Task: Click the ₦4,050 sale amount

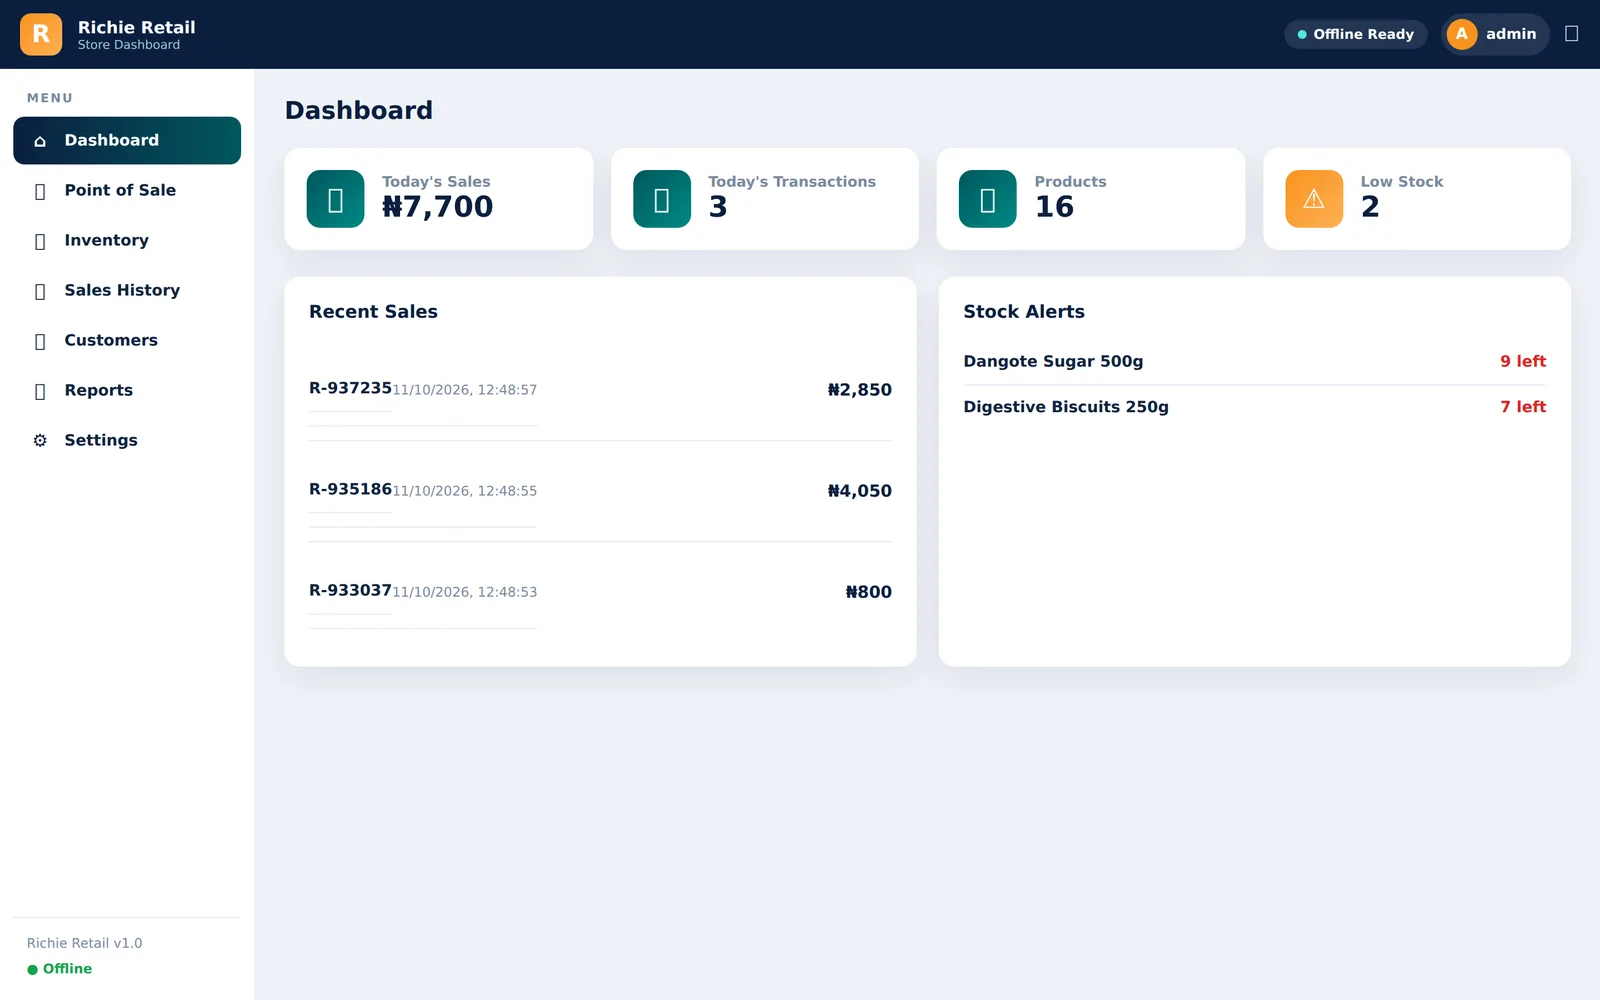Action: click(859, 491)
